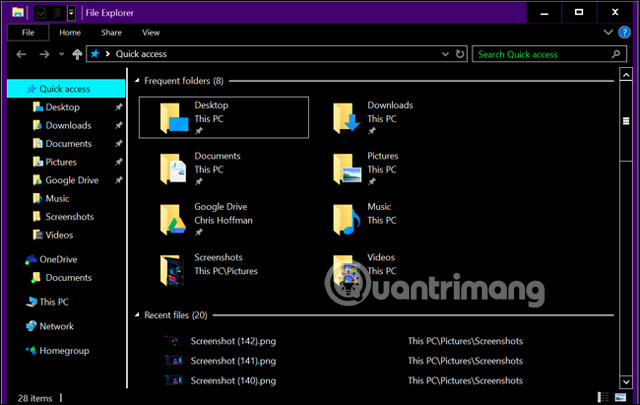Click the Frequent folders (8) header
640x405 pixels.
(184, 81)
